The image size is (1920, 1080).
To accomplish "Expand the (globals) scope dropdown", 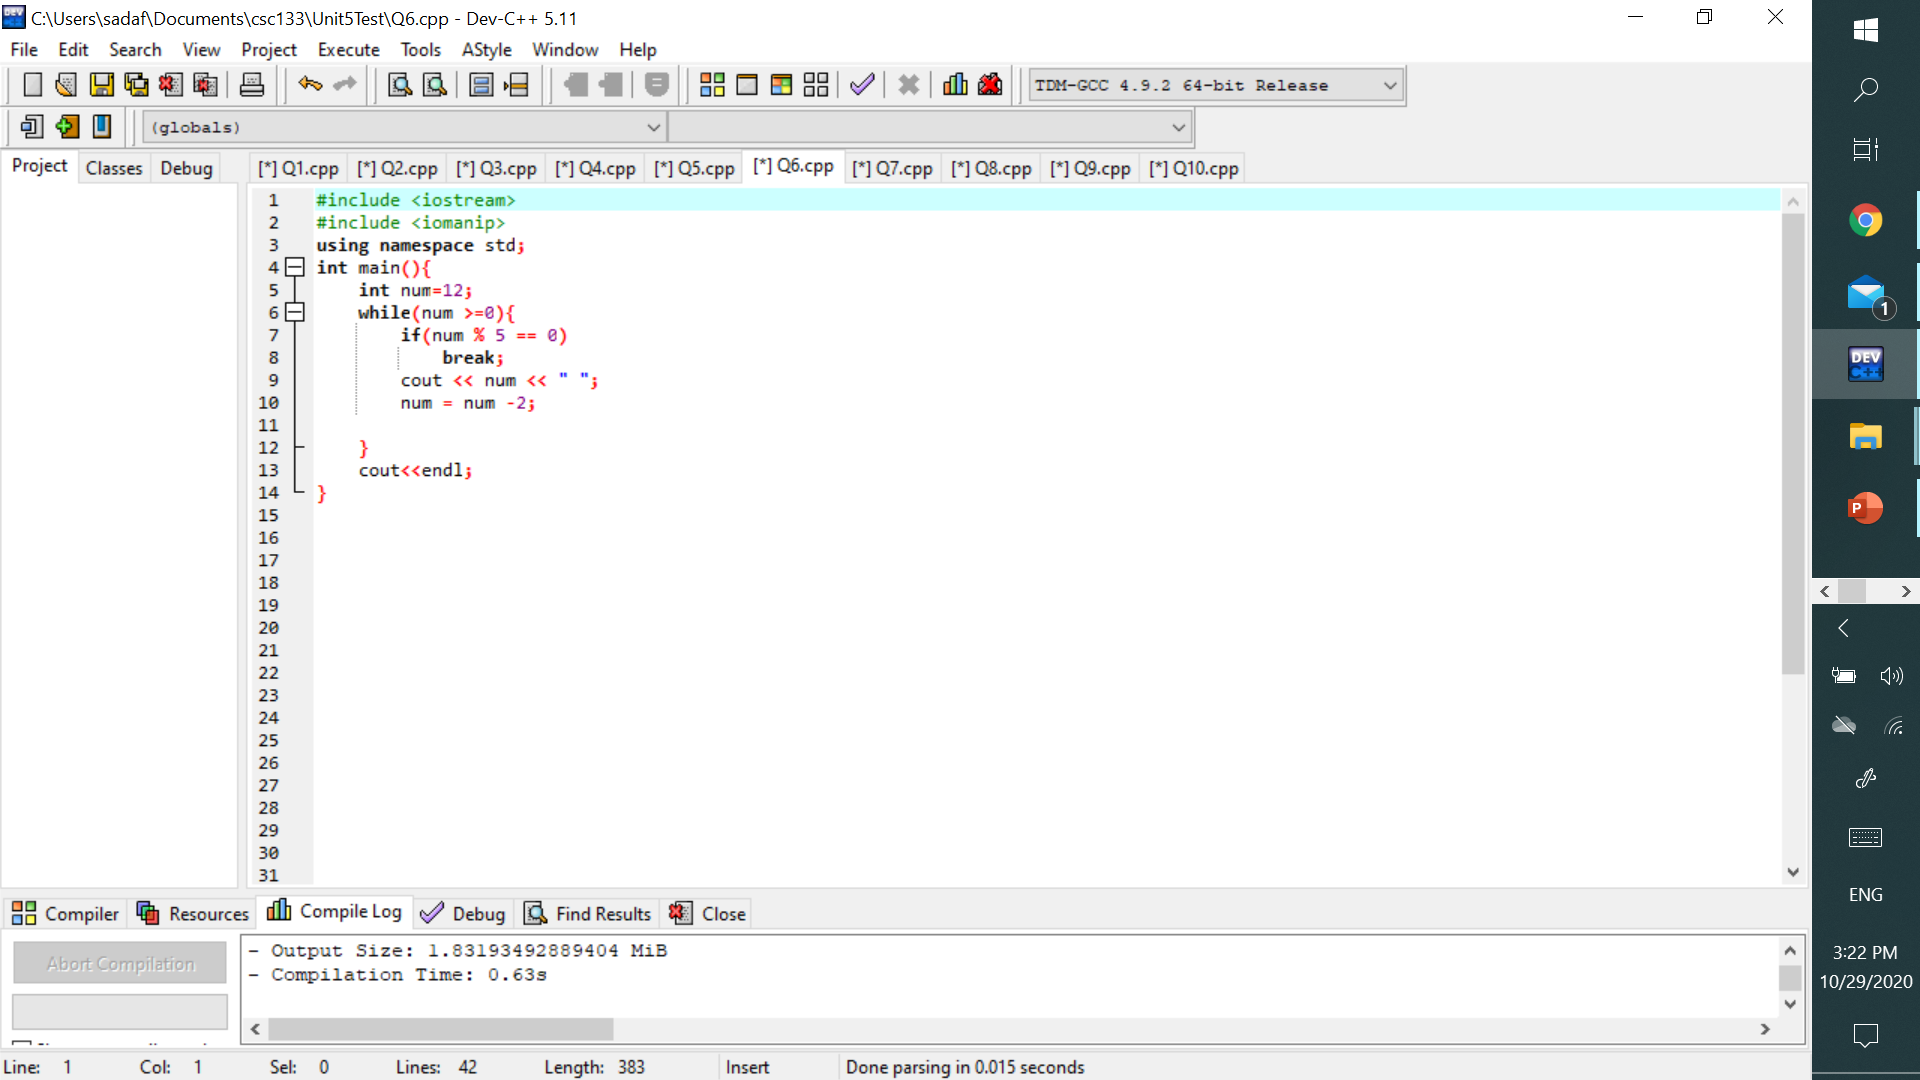I will tap(653, 127).
